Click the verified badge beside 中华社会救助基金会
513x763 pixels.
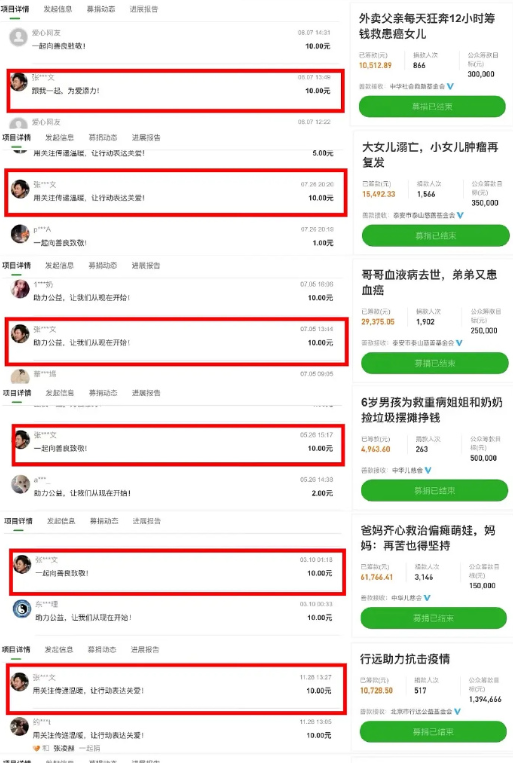coord(450,86)
